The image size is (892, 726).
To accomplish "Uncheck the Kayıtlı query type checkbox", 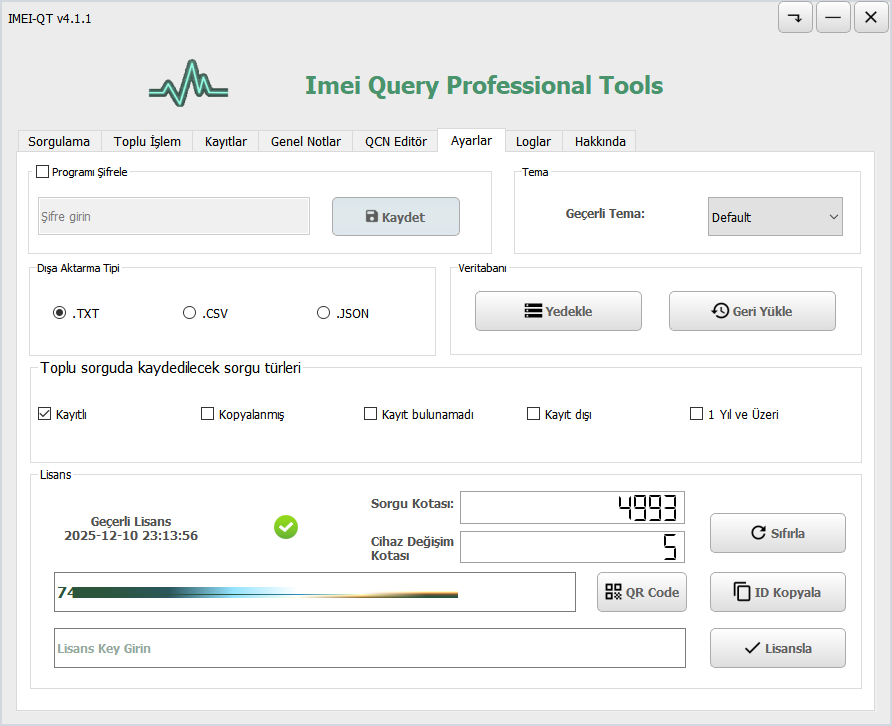I will click(x=45, y=414).
